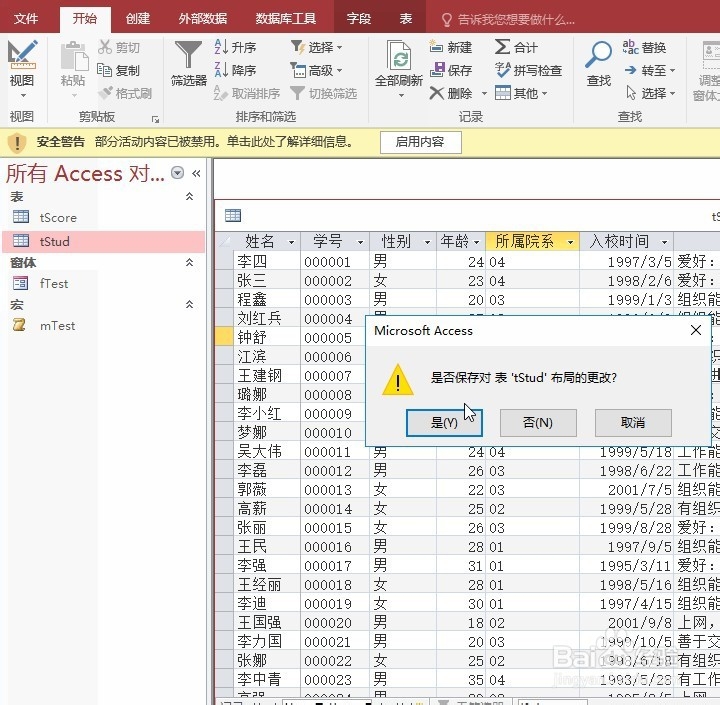Run Spelling check (拼写检查)

529,70
